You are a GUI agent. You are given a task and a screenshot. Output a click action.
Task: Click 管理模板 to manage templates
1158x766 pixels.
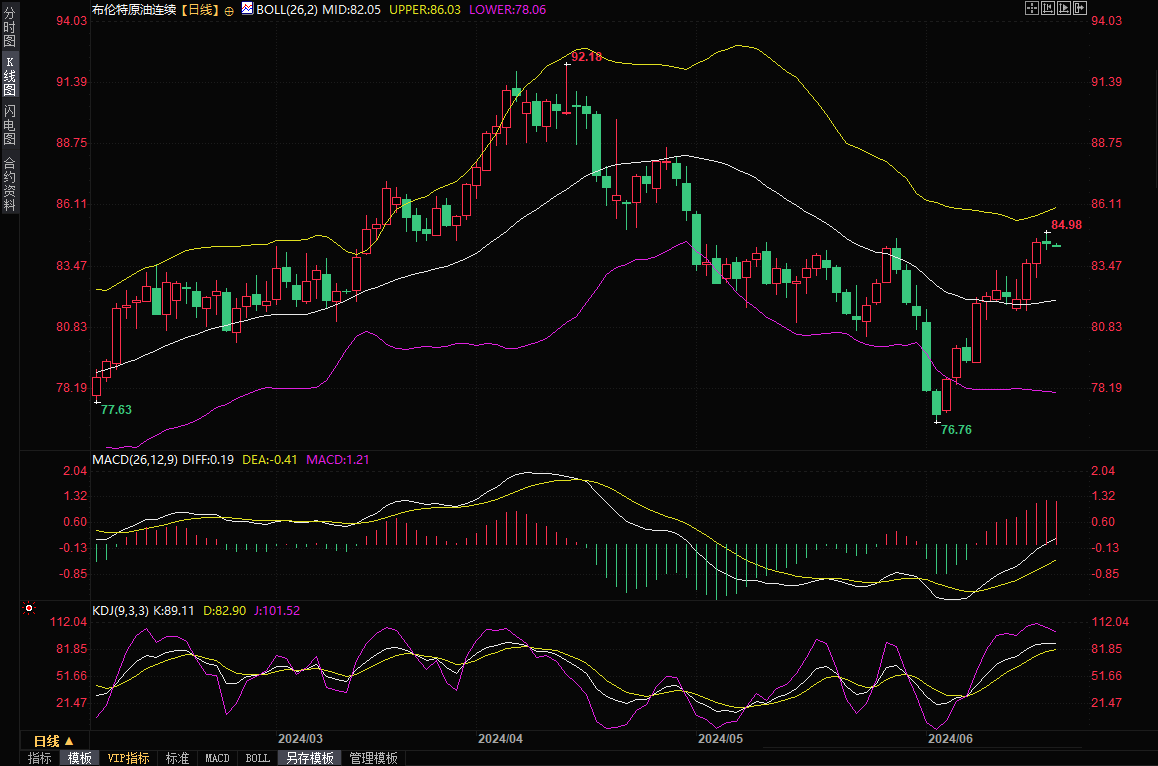click(x=373, y=759)
